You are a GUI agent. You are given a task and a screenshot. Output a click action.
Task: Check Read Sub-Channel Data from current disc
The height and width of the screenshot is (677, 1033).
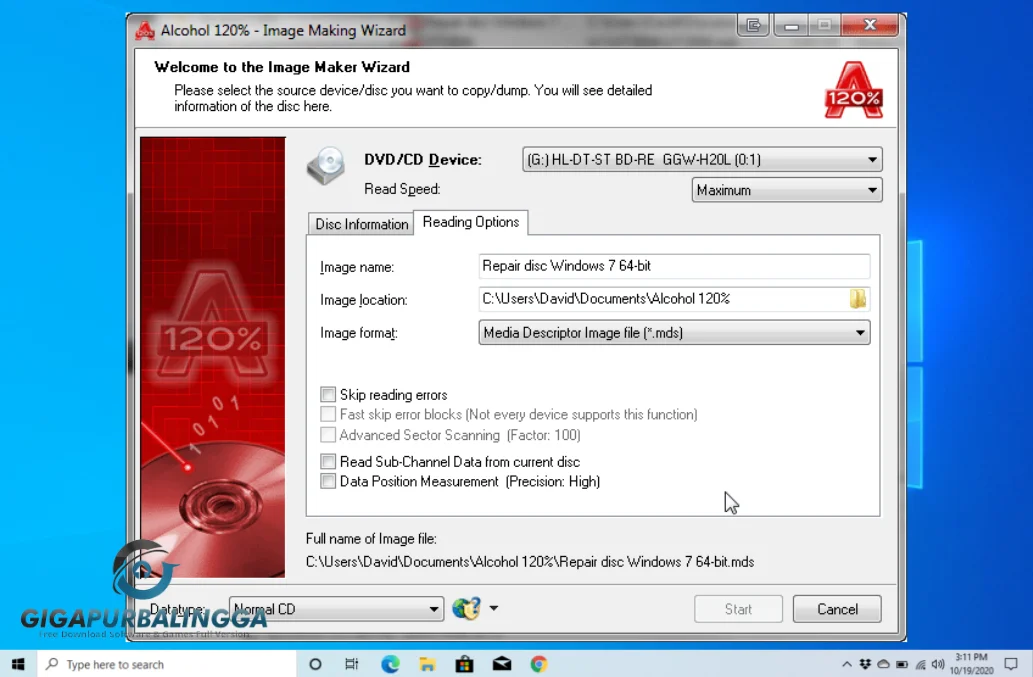328,461
